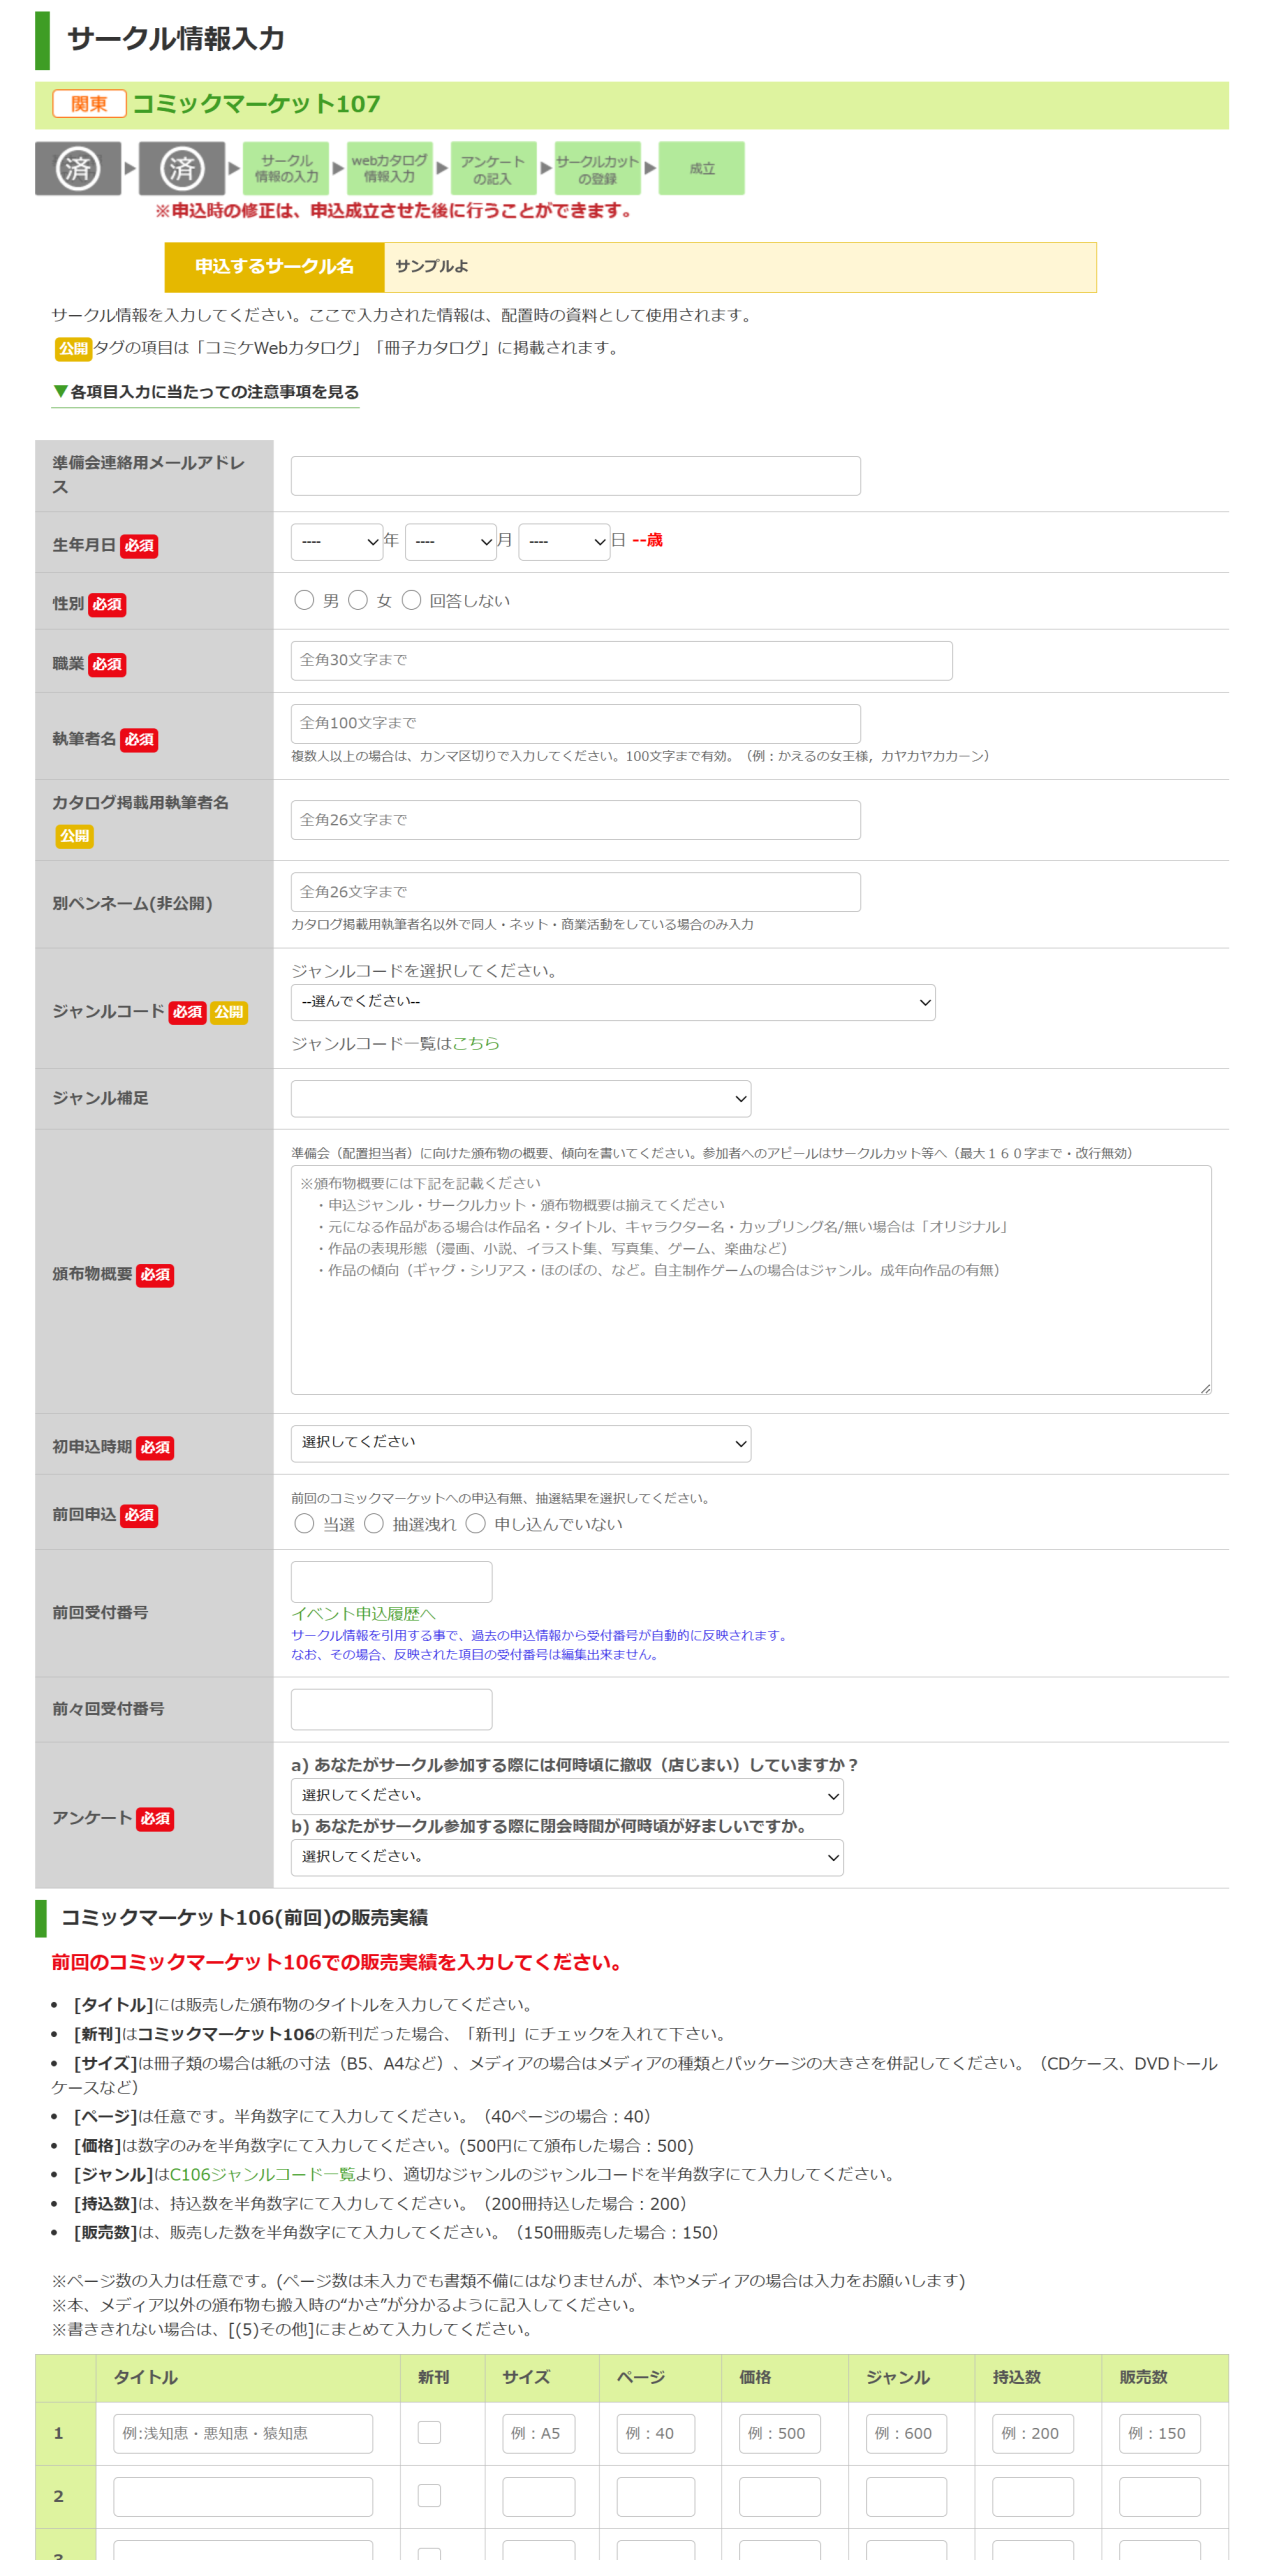The width and height of the screenshot is (1268, 2560).
Task: Select the サークルカットの登録 step
Action: tap(597, 168)
